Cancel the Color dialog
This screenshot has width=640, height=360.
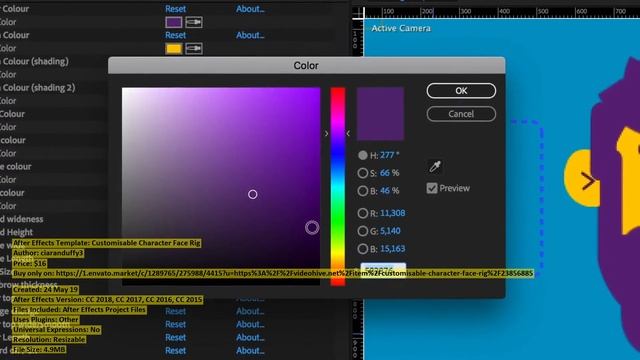click(x=461, y=114)
